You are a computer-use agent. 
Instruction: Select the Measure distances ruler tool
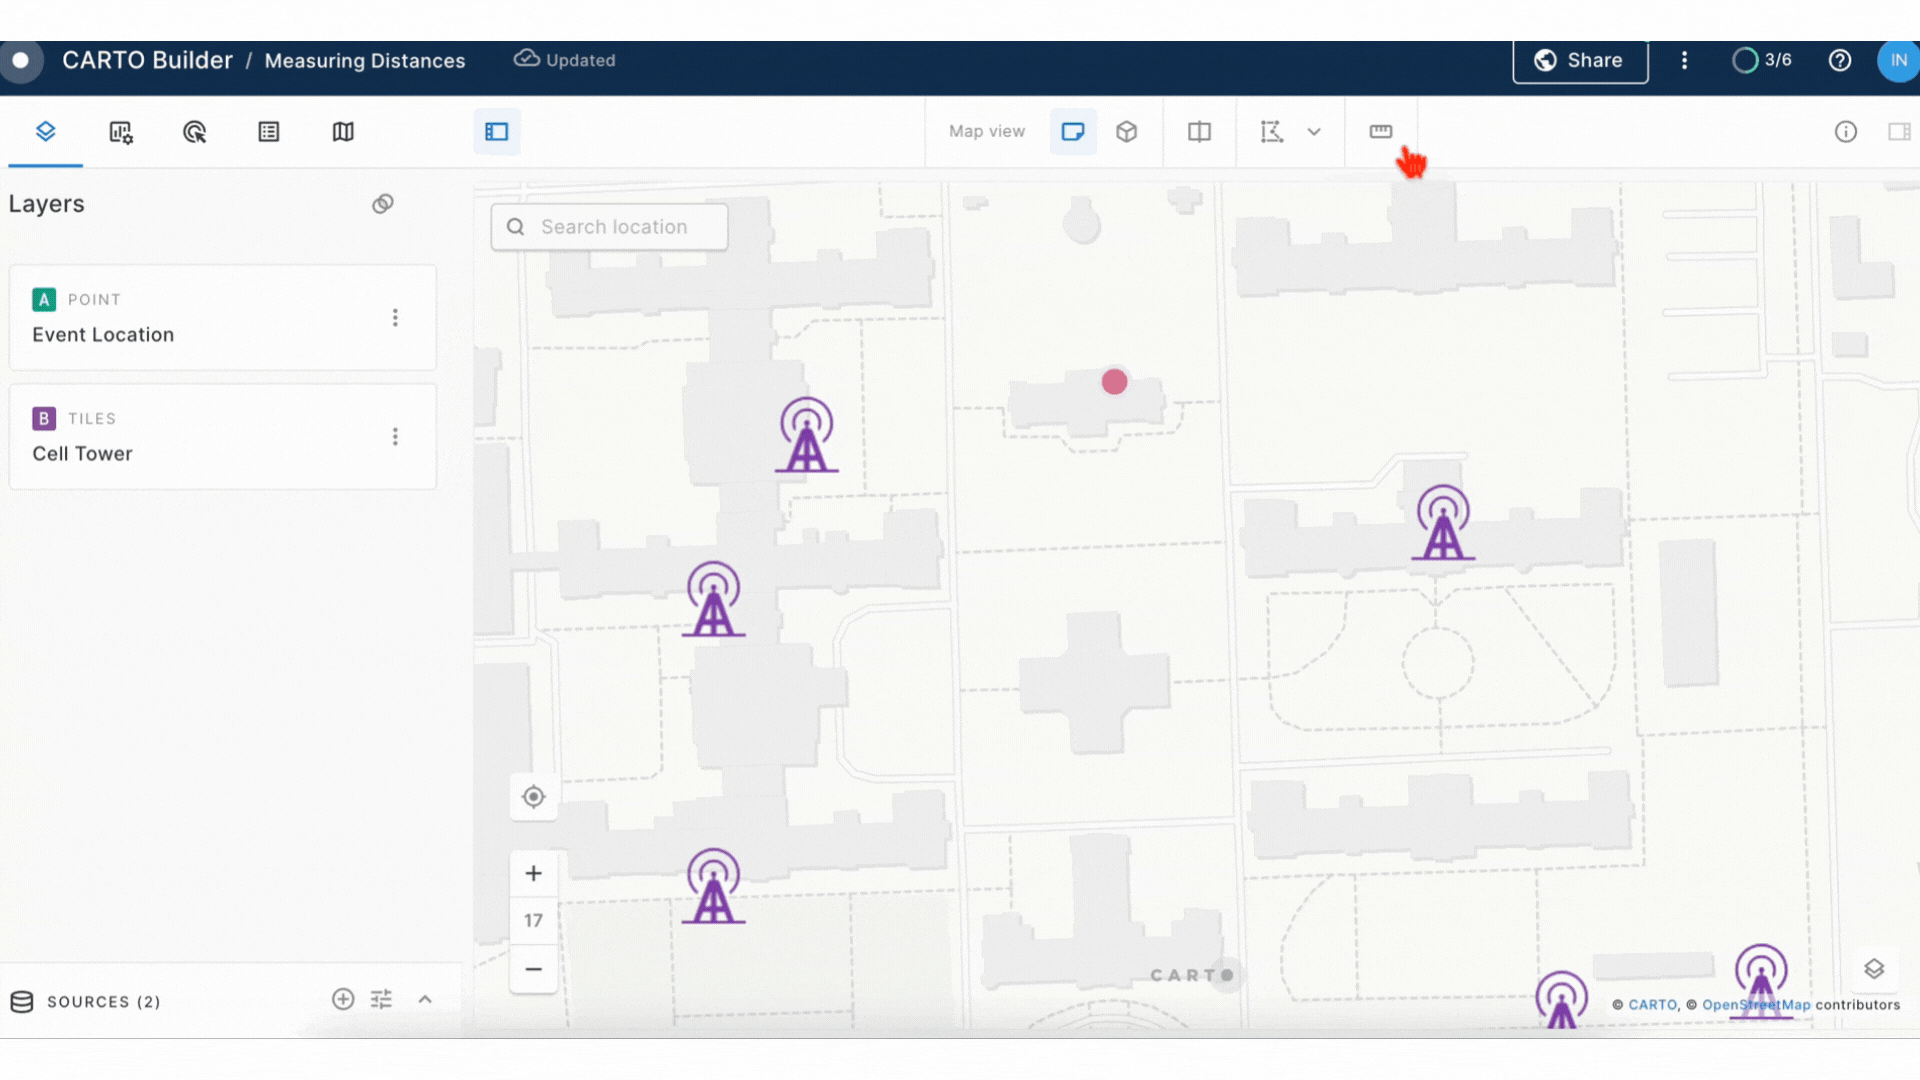[1381, 131]
